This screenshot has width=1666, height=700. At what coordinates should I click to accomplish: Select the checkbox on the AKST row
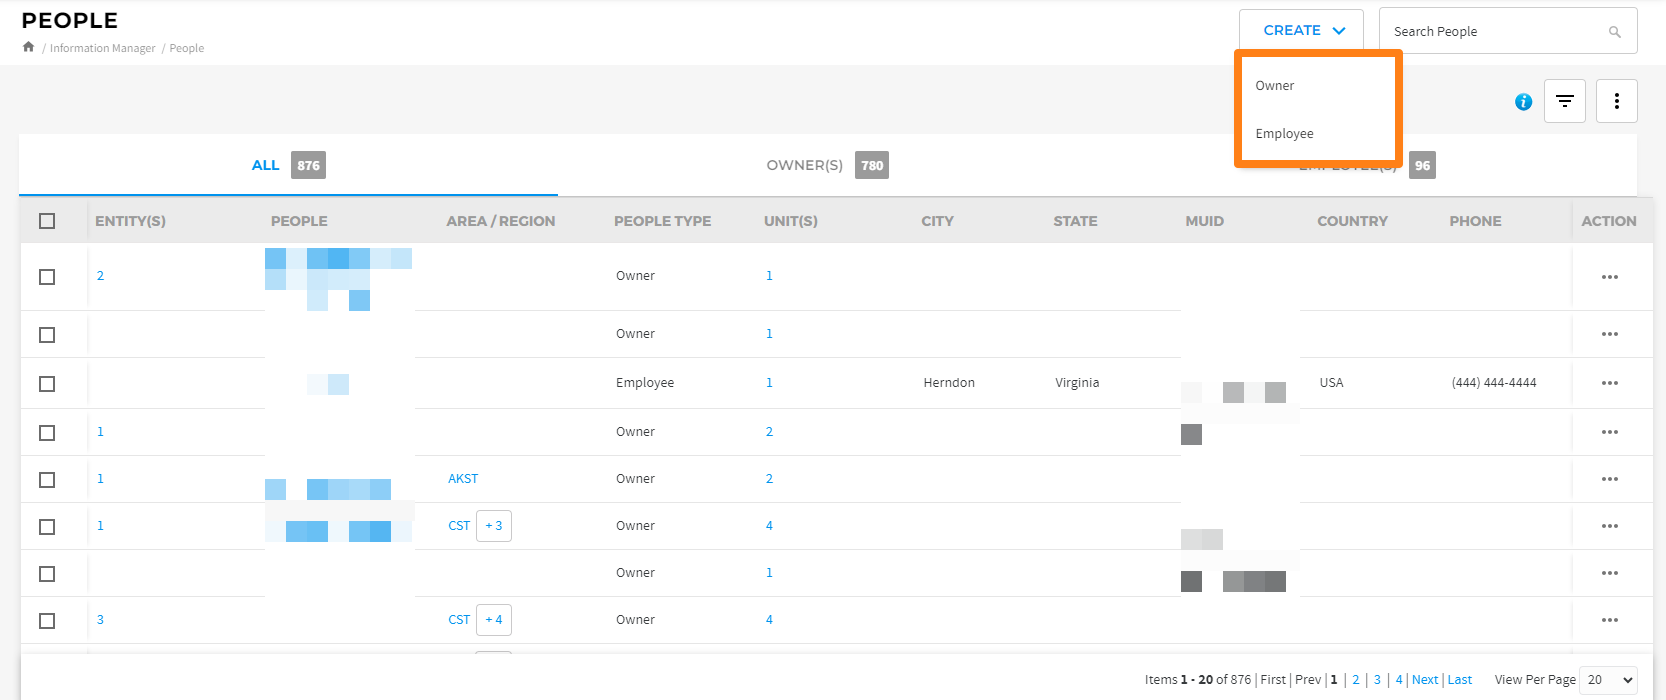point(47,480)
